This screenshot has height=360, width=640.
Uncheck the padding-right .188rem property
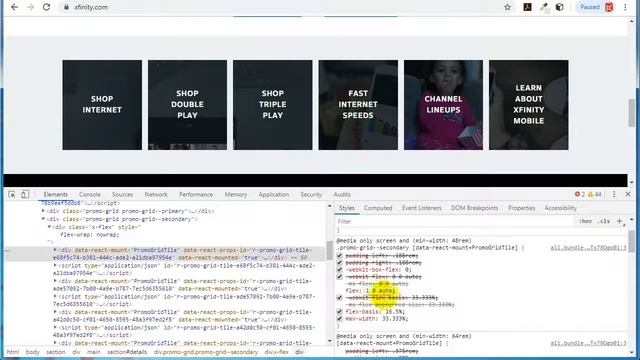(339, 262)
